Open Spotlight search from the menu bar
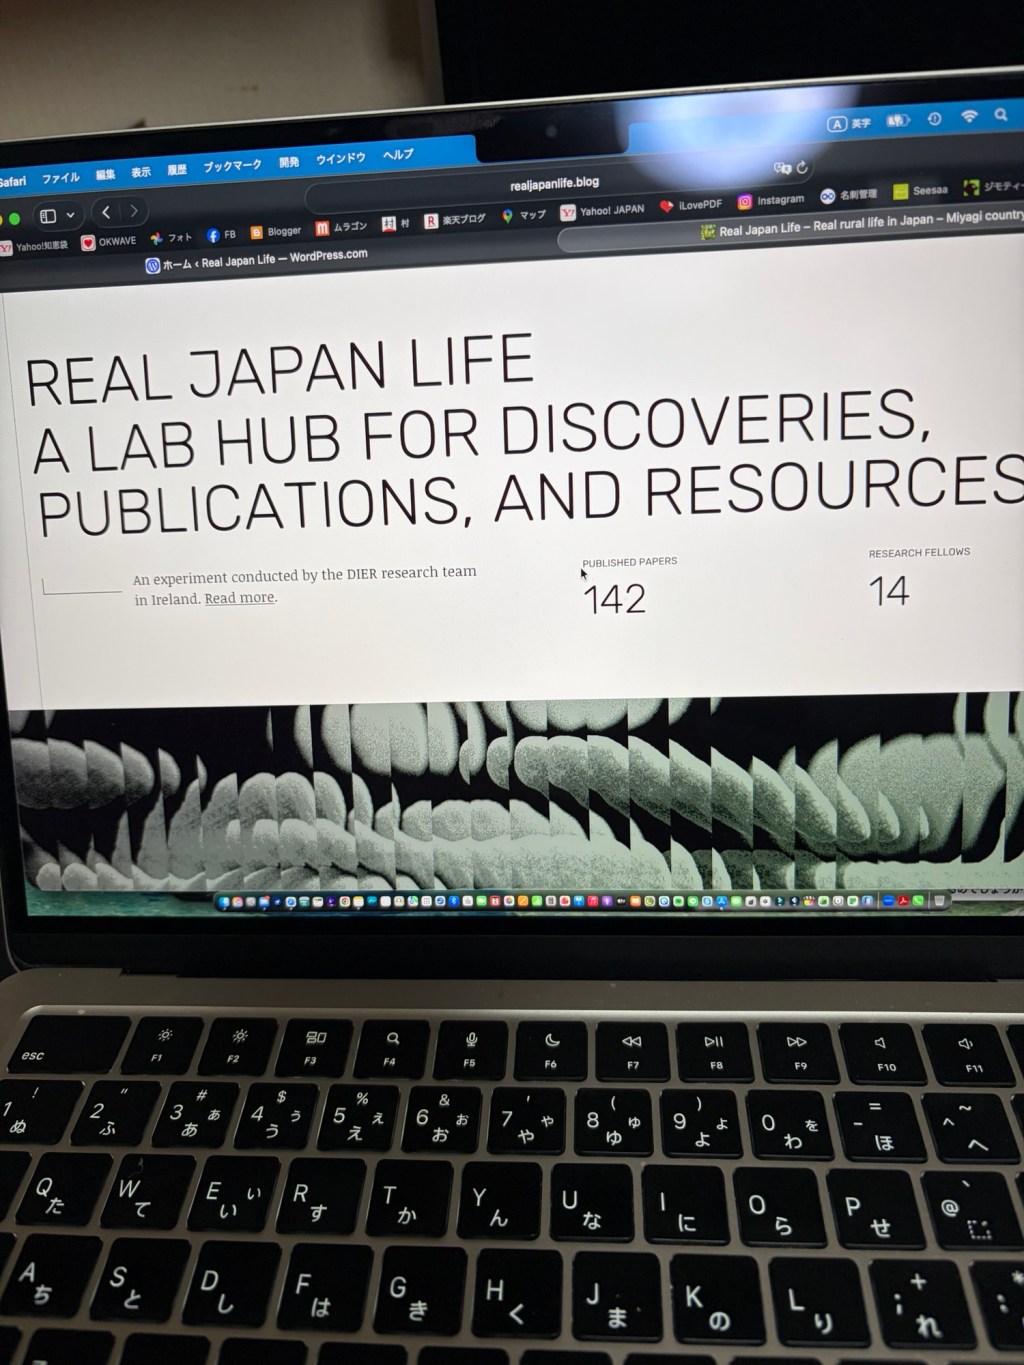Screen dimensions: 1024x1365 click(999, 114)
